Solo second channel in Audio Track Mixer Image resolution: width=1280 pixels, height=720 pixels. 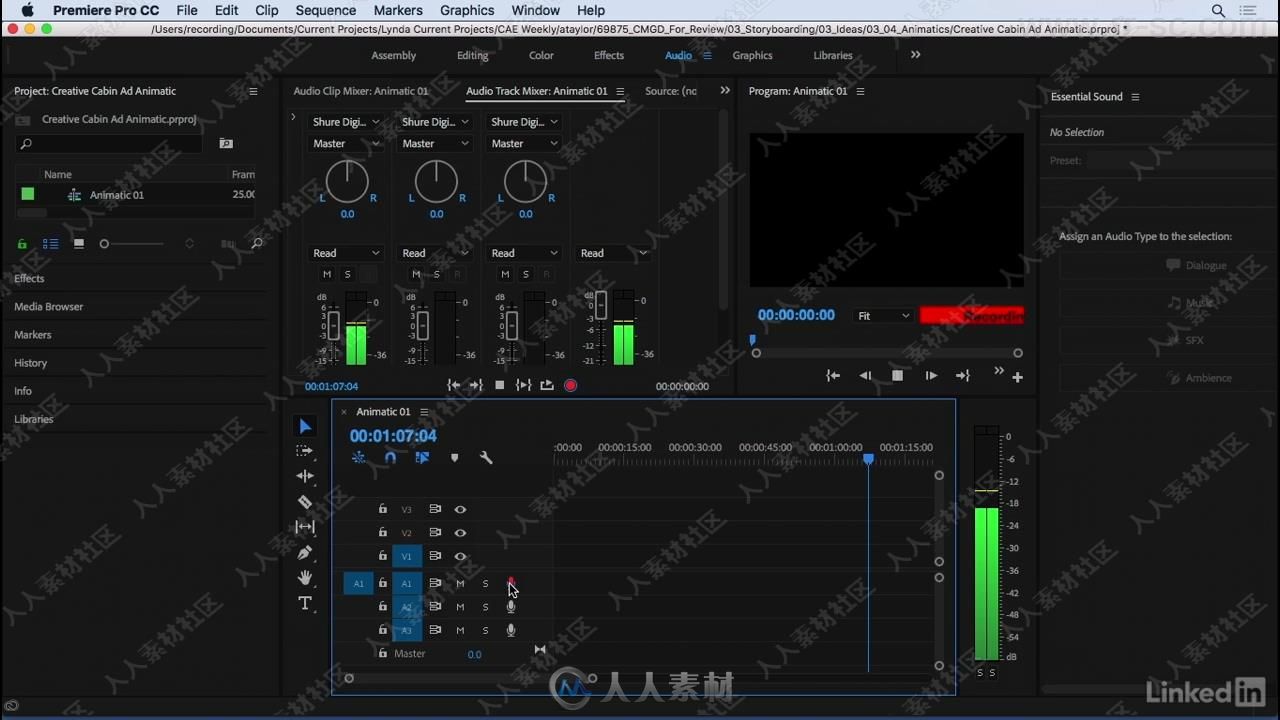pos(437,274)
